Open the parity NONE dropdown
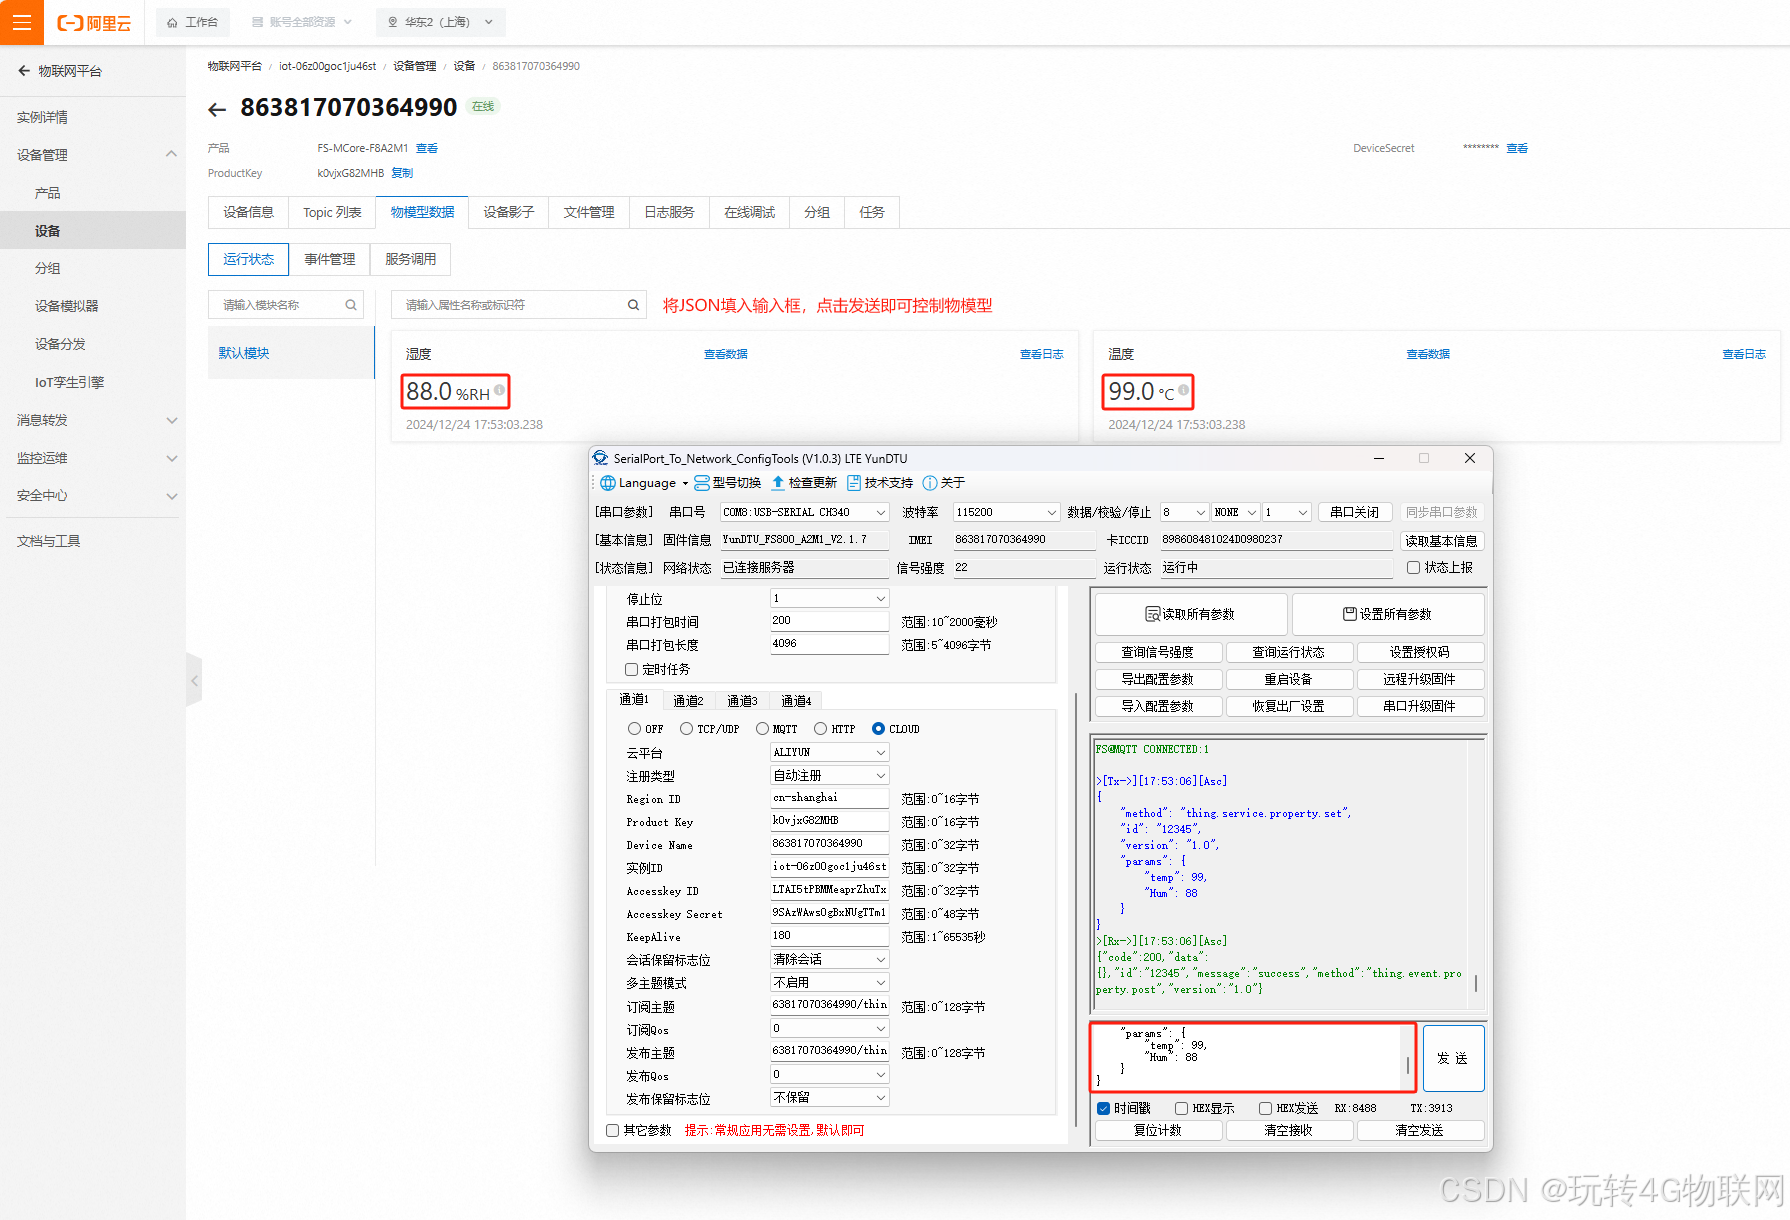Viewport: 1790px width, 1220px height. coord(1235,512)
